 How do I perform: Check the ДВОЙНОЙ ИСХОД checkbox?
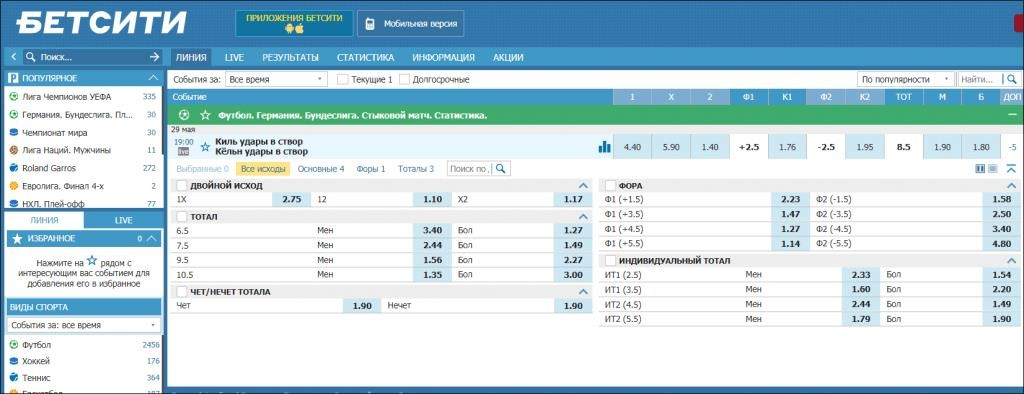pyautogui.click(x=182, y=186)
